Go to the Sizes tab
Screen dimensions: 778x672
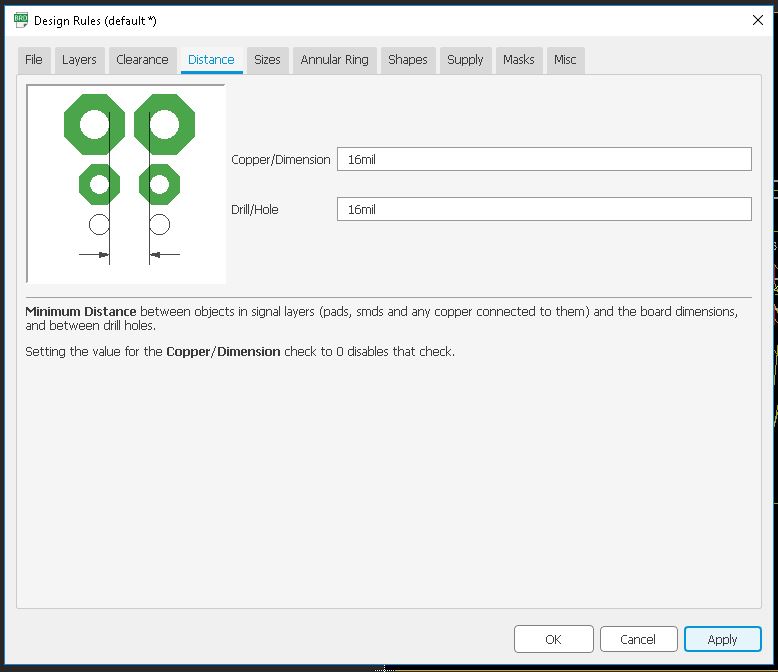click(x=267, y=60)
